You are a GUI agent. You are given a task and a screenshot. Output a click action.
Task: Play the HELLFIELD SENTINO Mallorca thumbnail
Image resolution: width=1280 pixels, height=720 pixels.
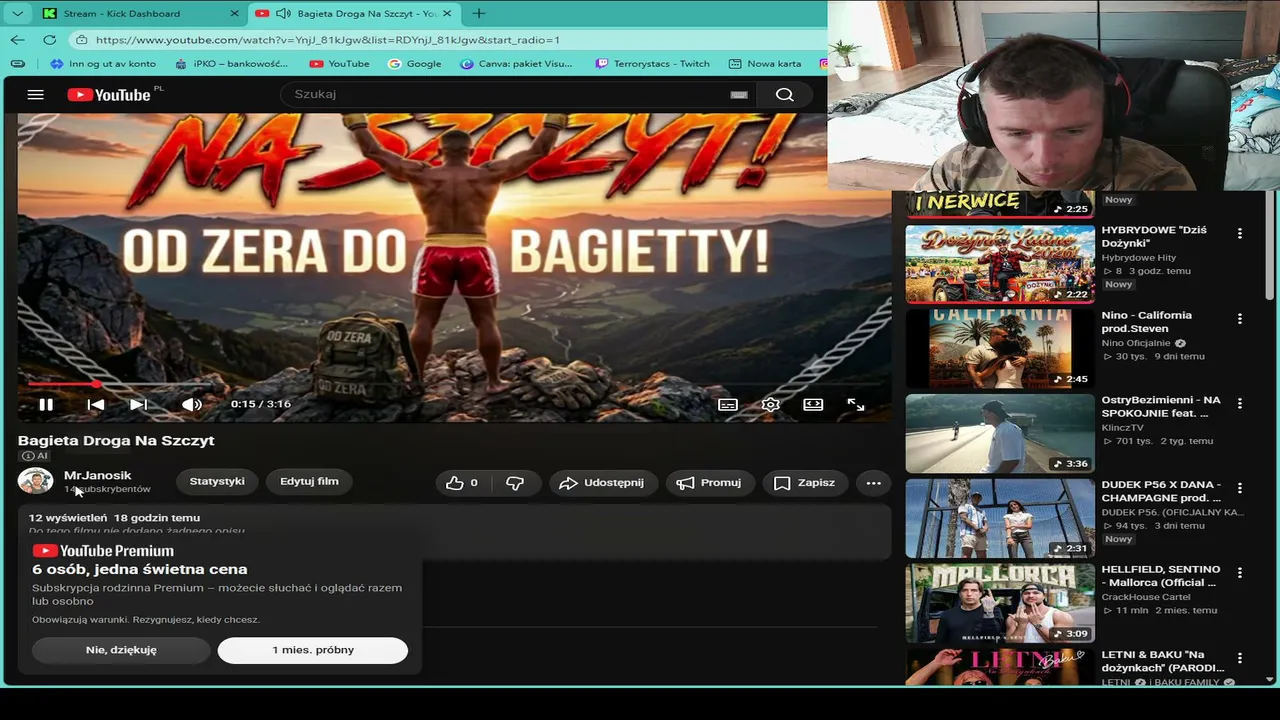click(x=1000, y=603)
